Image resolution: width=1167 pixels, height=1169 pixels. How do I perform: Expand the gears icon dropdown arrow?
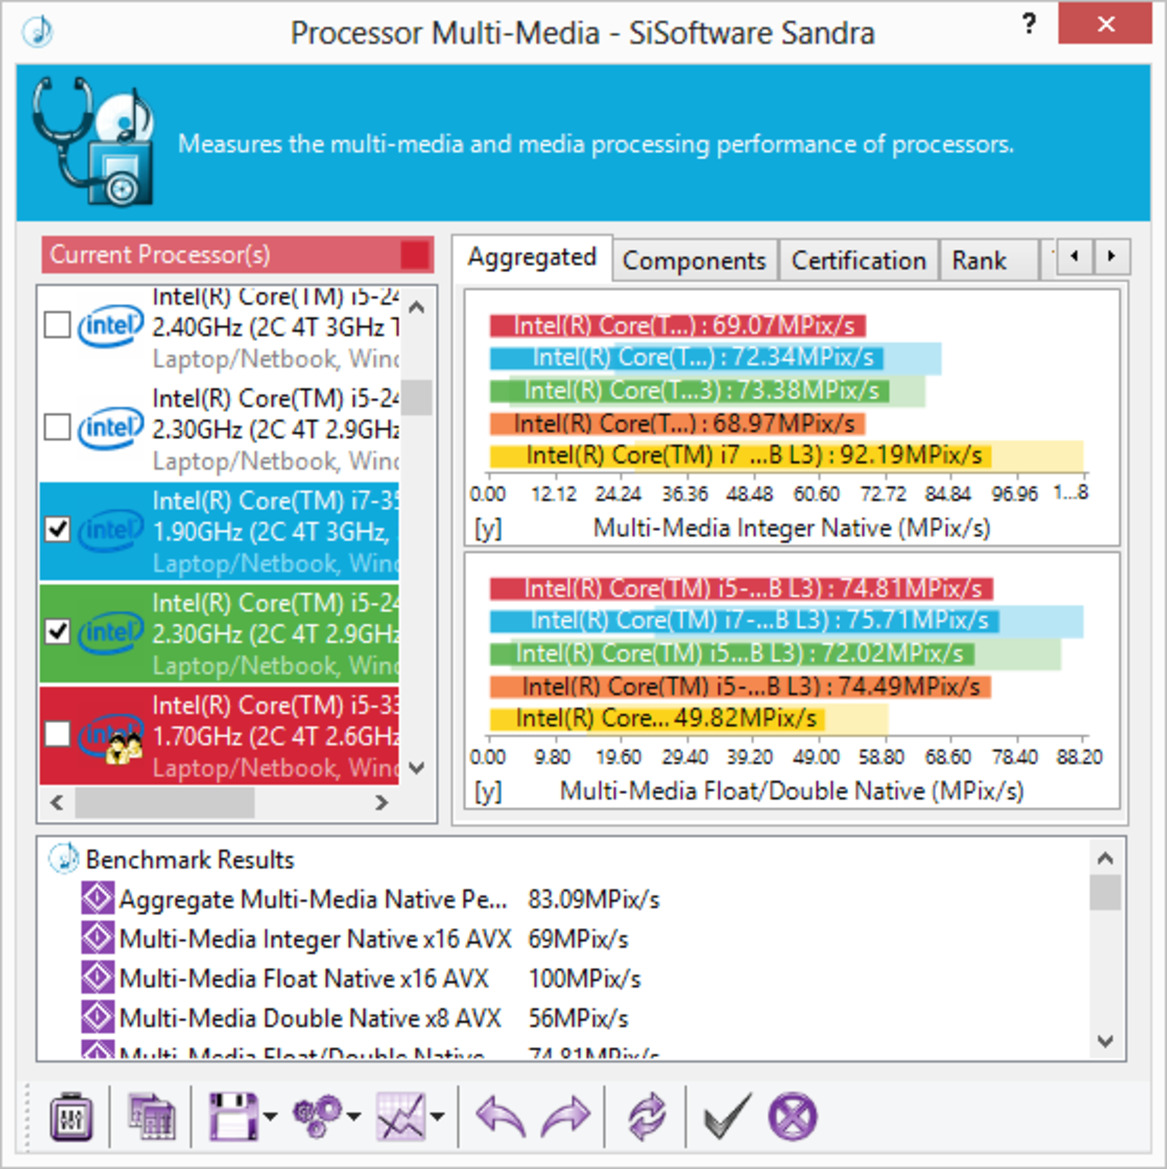click(x=354, y=1116)
